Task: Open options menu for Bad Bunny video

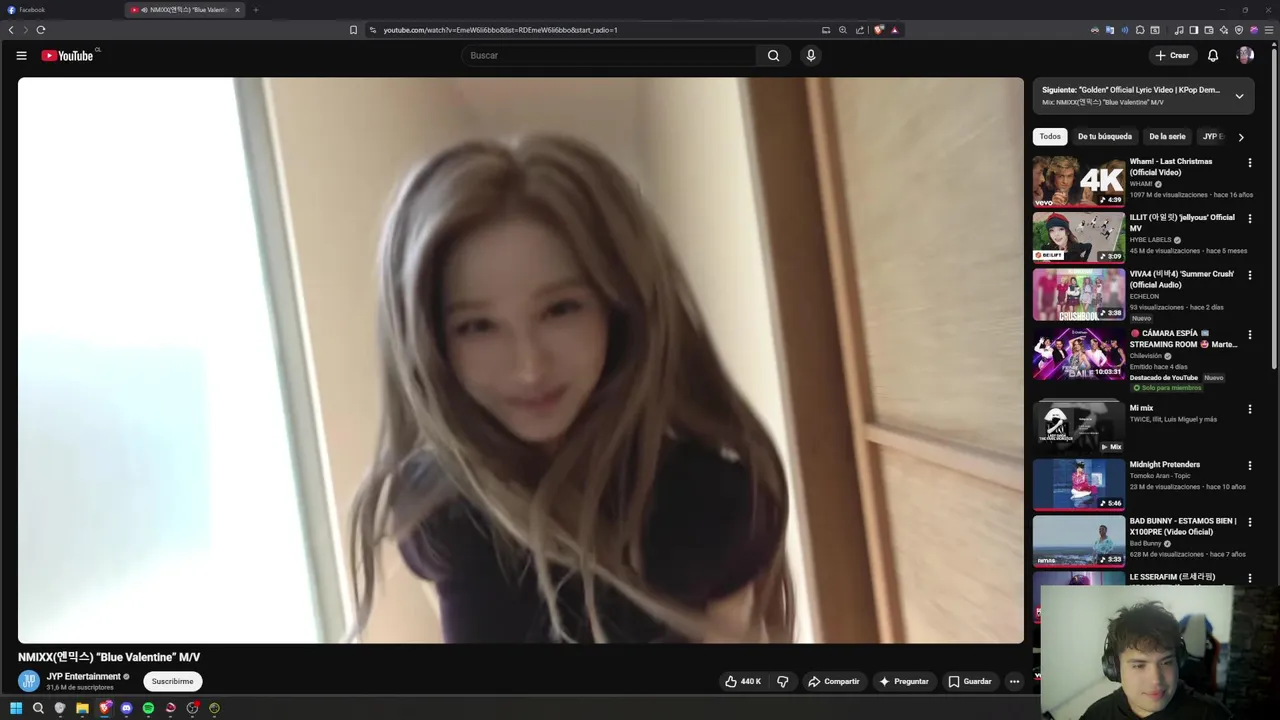Action: 1249,522
